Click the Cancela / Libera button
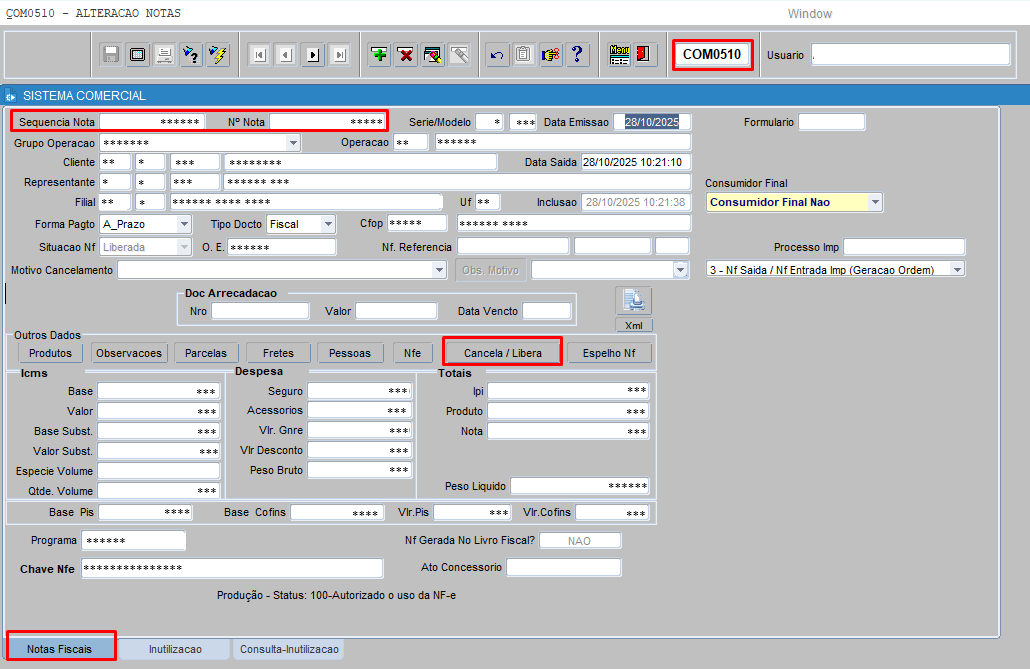The height and width of the screenshot is (669, 1030). (x=502, y=353)
